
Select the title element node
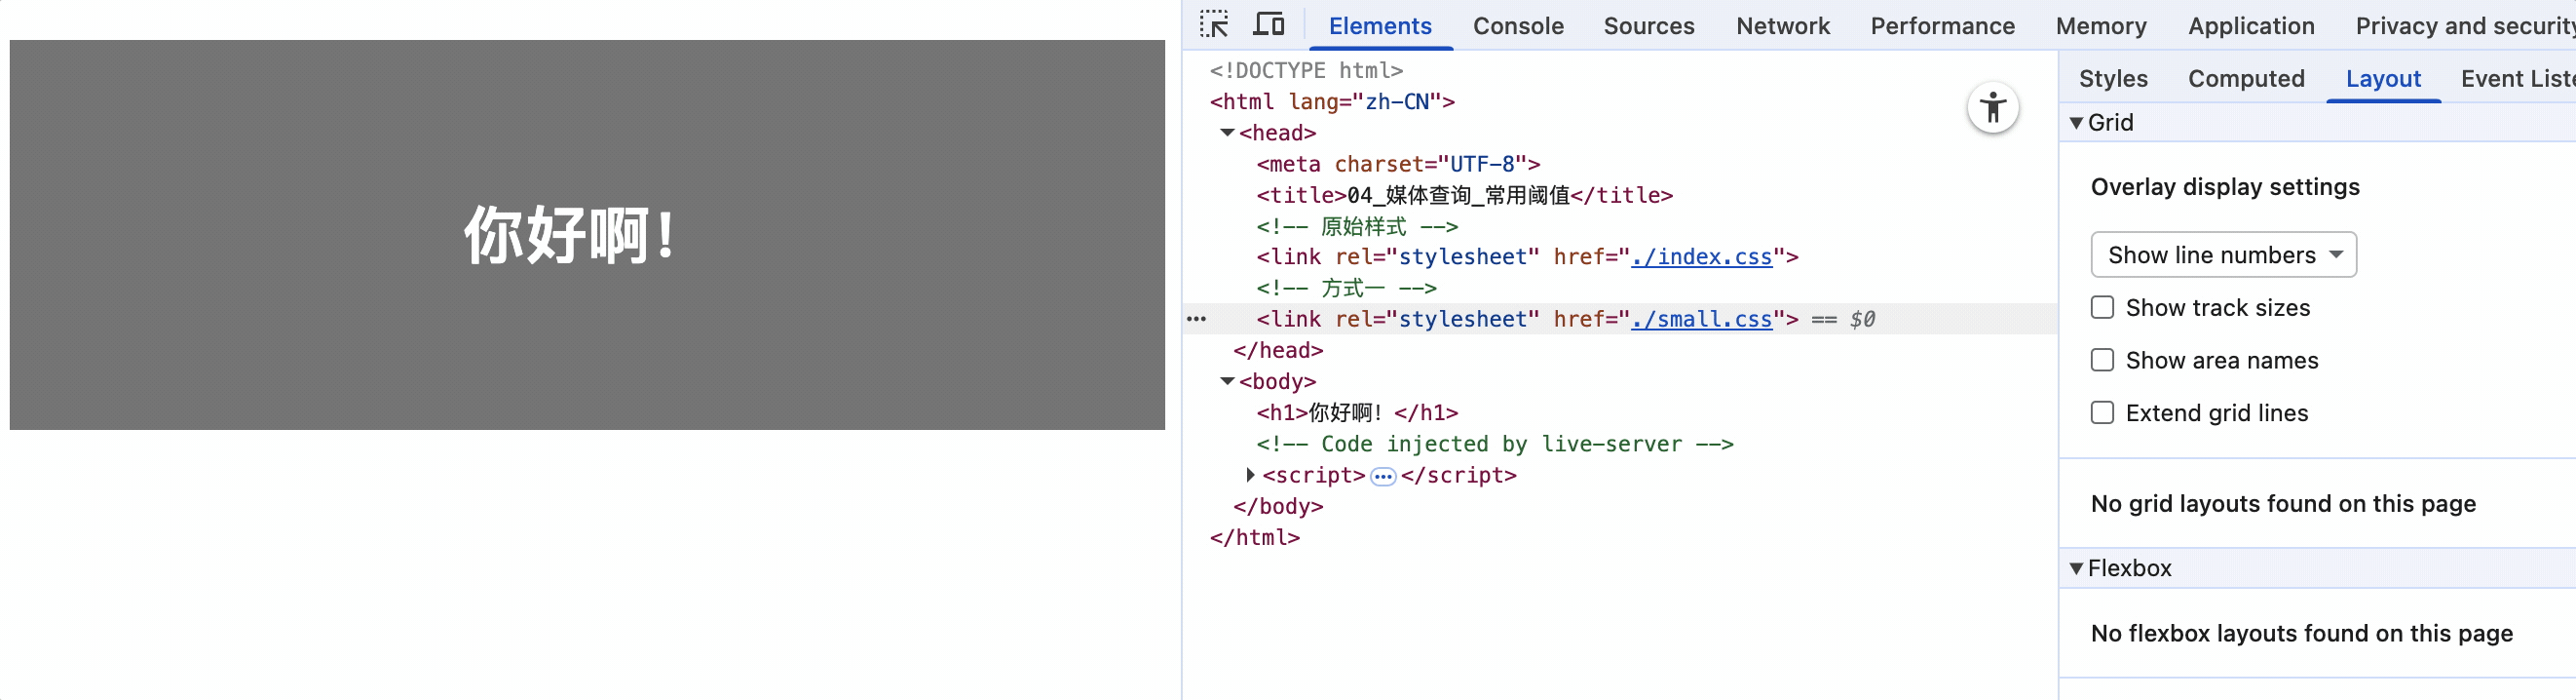pyautogui.click(x=1464, y=195)
